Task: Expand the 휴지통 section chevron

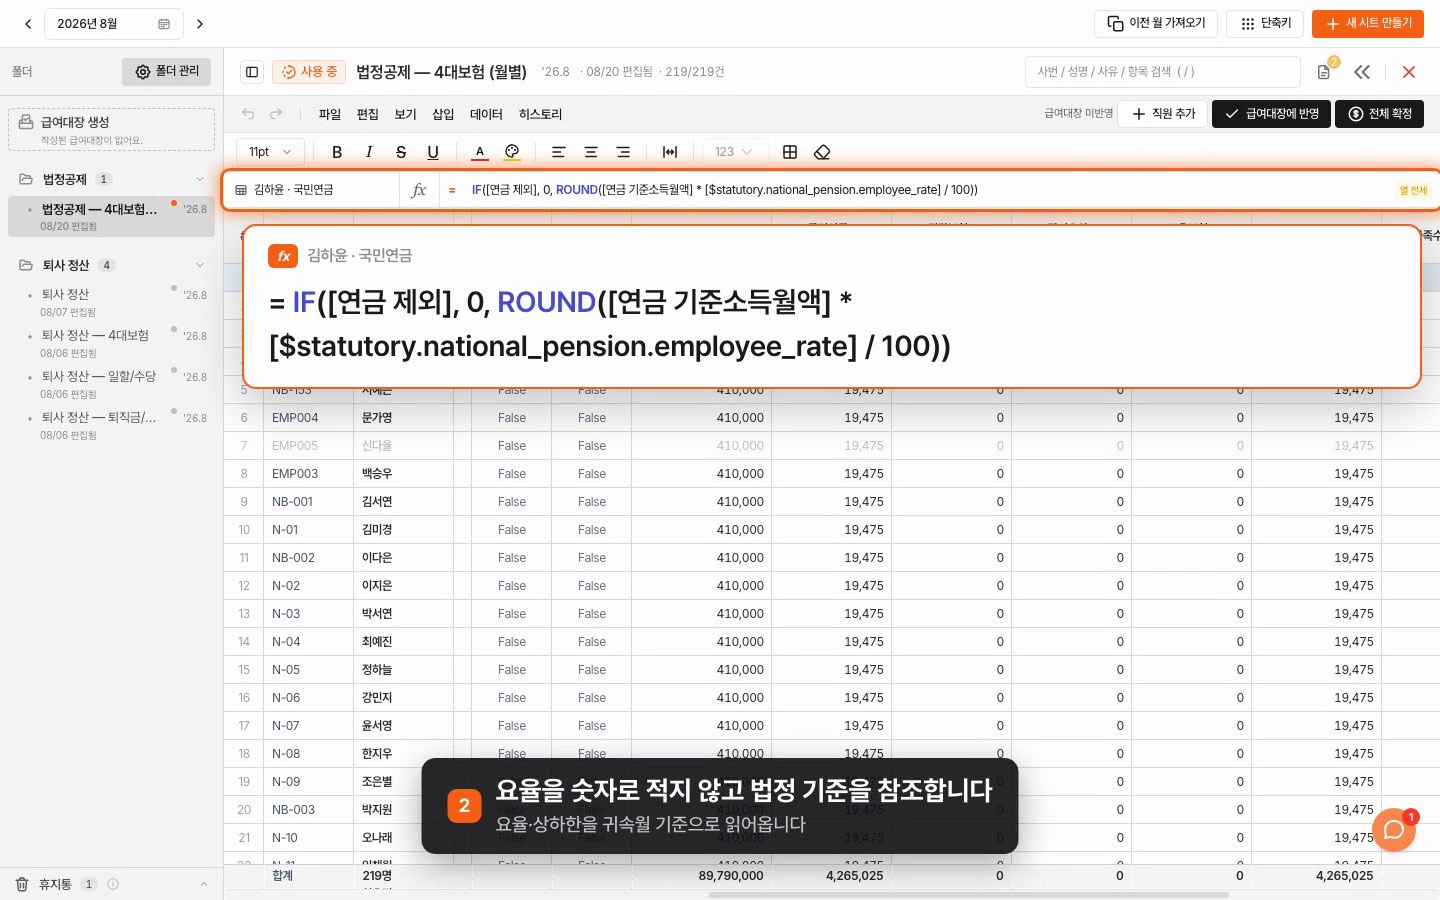Action: 204,884
